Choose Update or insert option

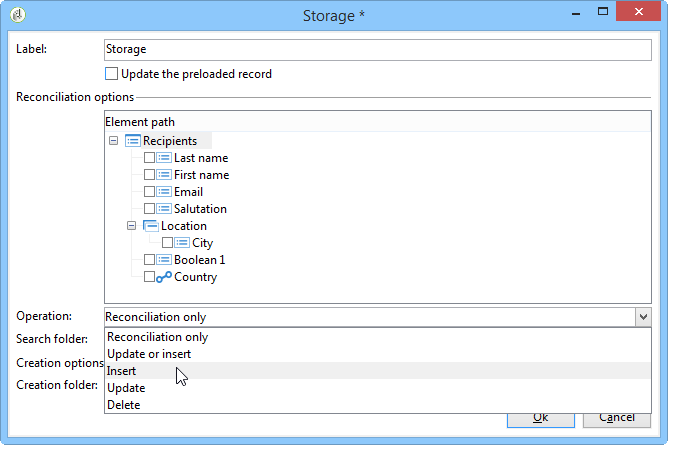[x=149, y=354]
